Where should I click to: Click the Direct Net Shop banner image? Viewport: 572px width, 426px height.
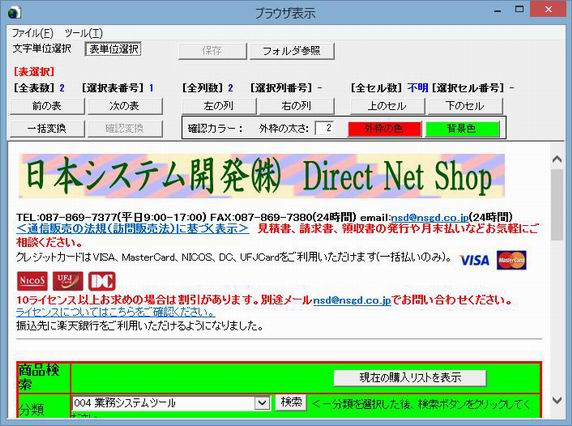pos(262,176)
